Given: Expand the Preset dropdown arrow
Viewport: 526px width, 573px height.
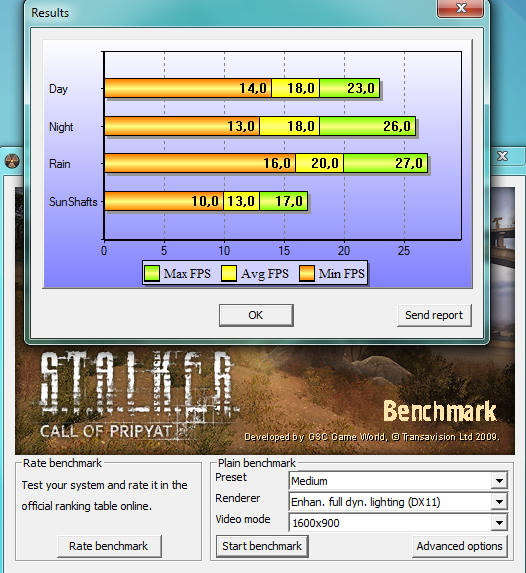Looking at the screenshot, I should (x=499, y=481).
